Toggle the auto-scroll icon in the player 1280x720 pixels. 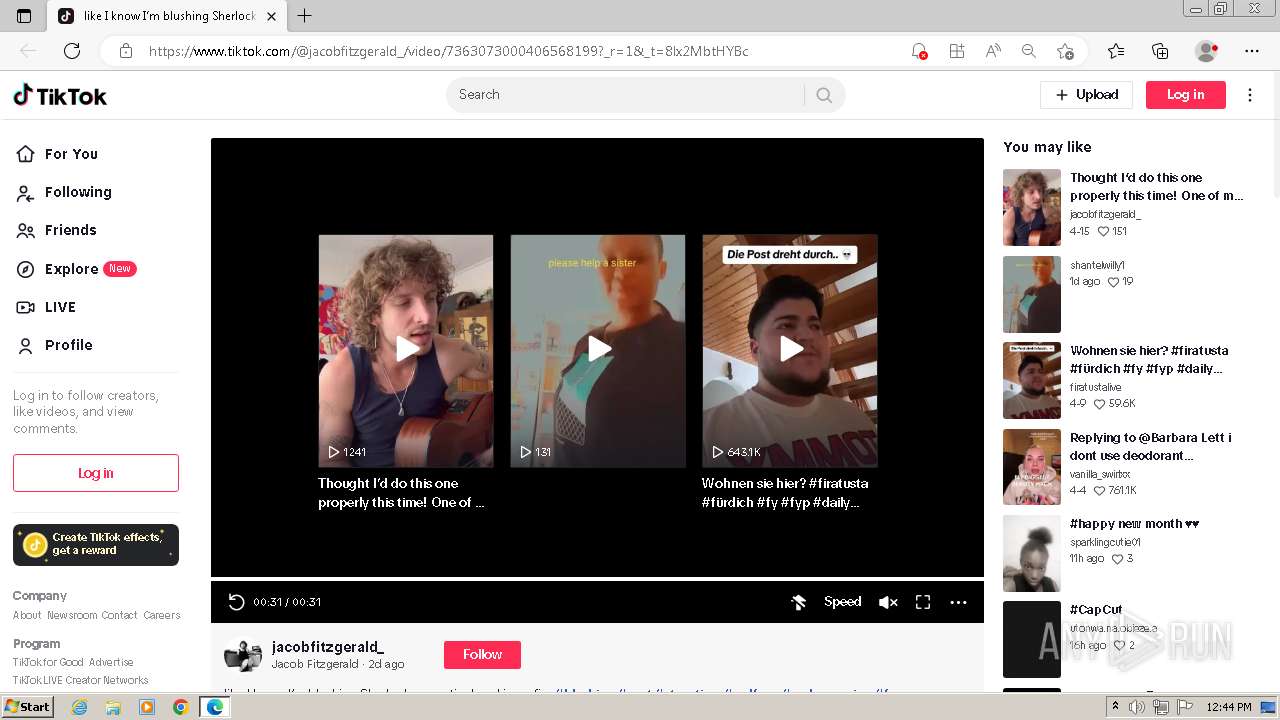(799, 602)
